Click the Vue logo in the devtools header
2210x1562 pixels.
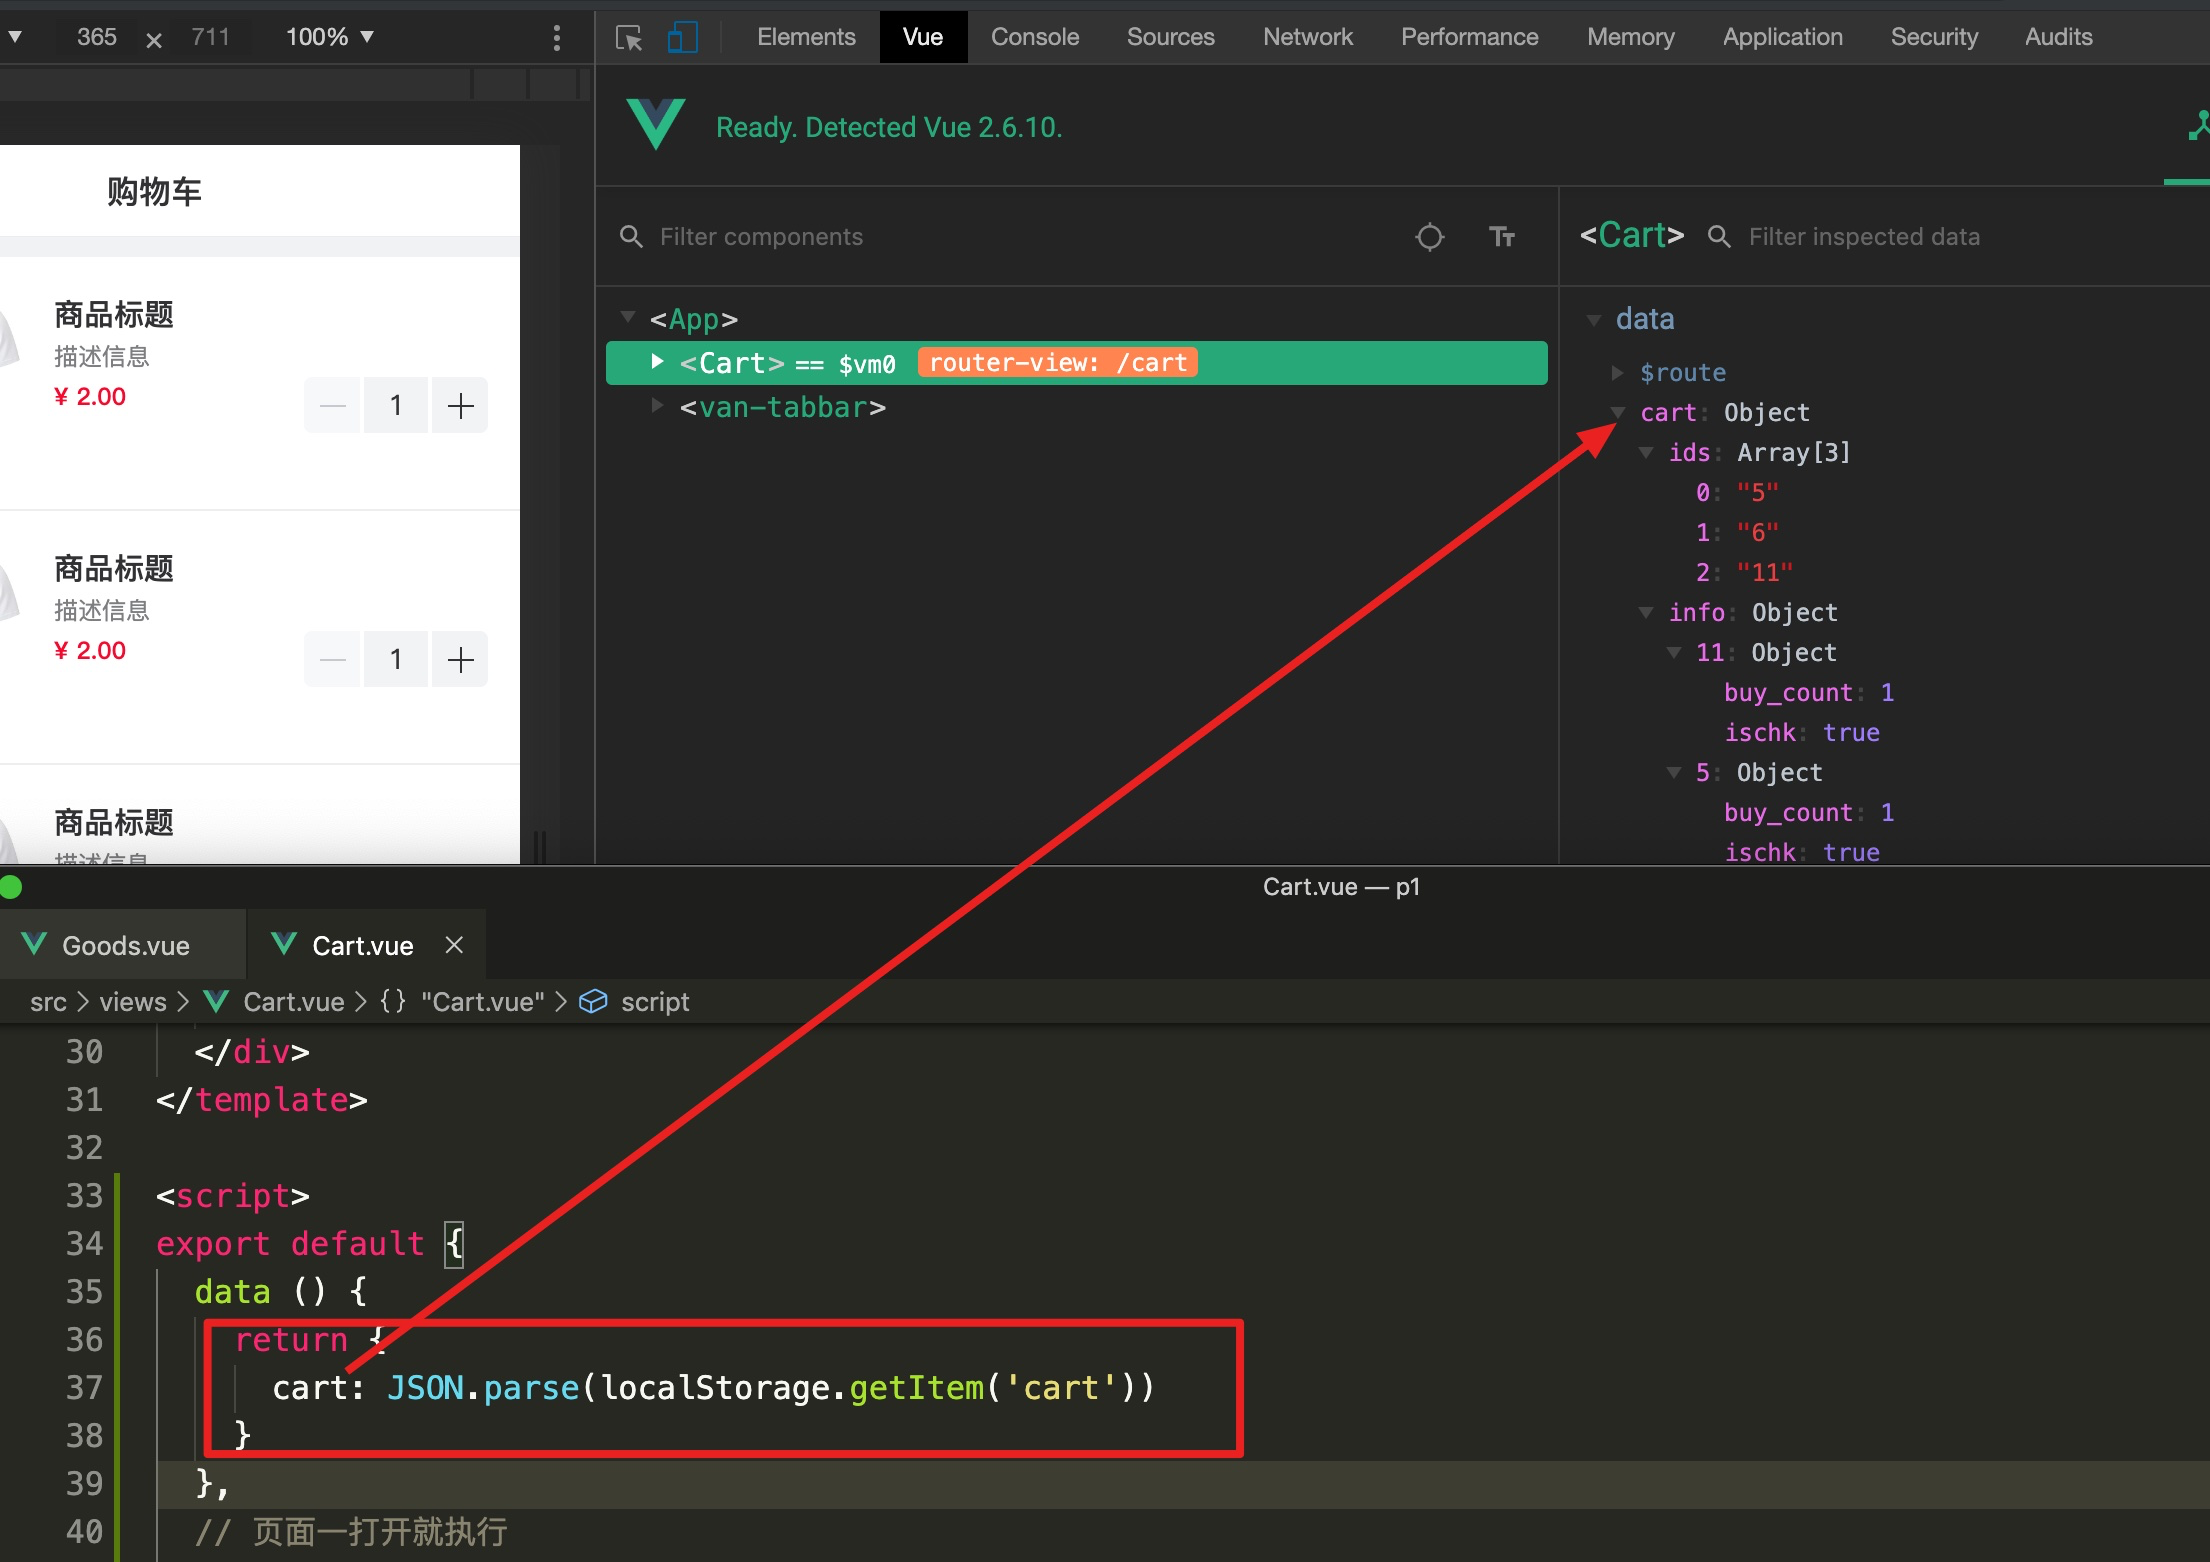pyautogui.click(x=656, y=124)
